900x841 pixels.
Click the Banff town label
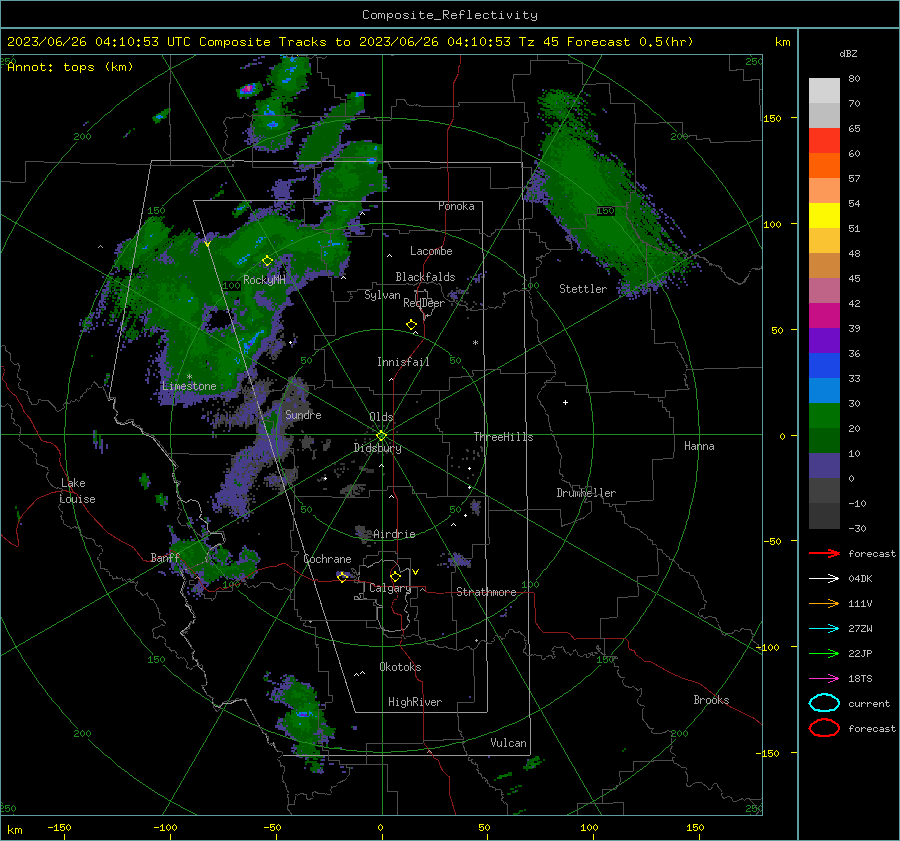(165, 558)
